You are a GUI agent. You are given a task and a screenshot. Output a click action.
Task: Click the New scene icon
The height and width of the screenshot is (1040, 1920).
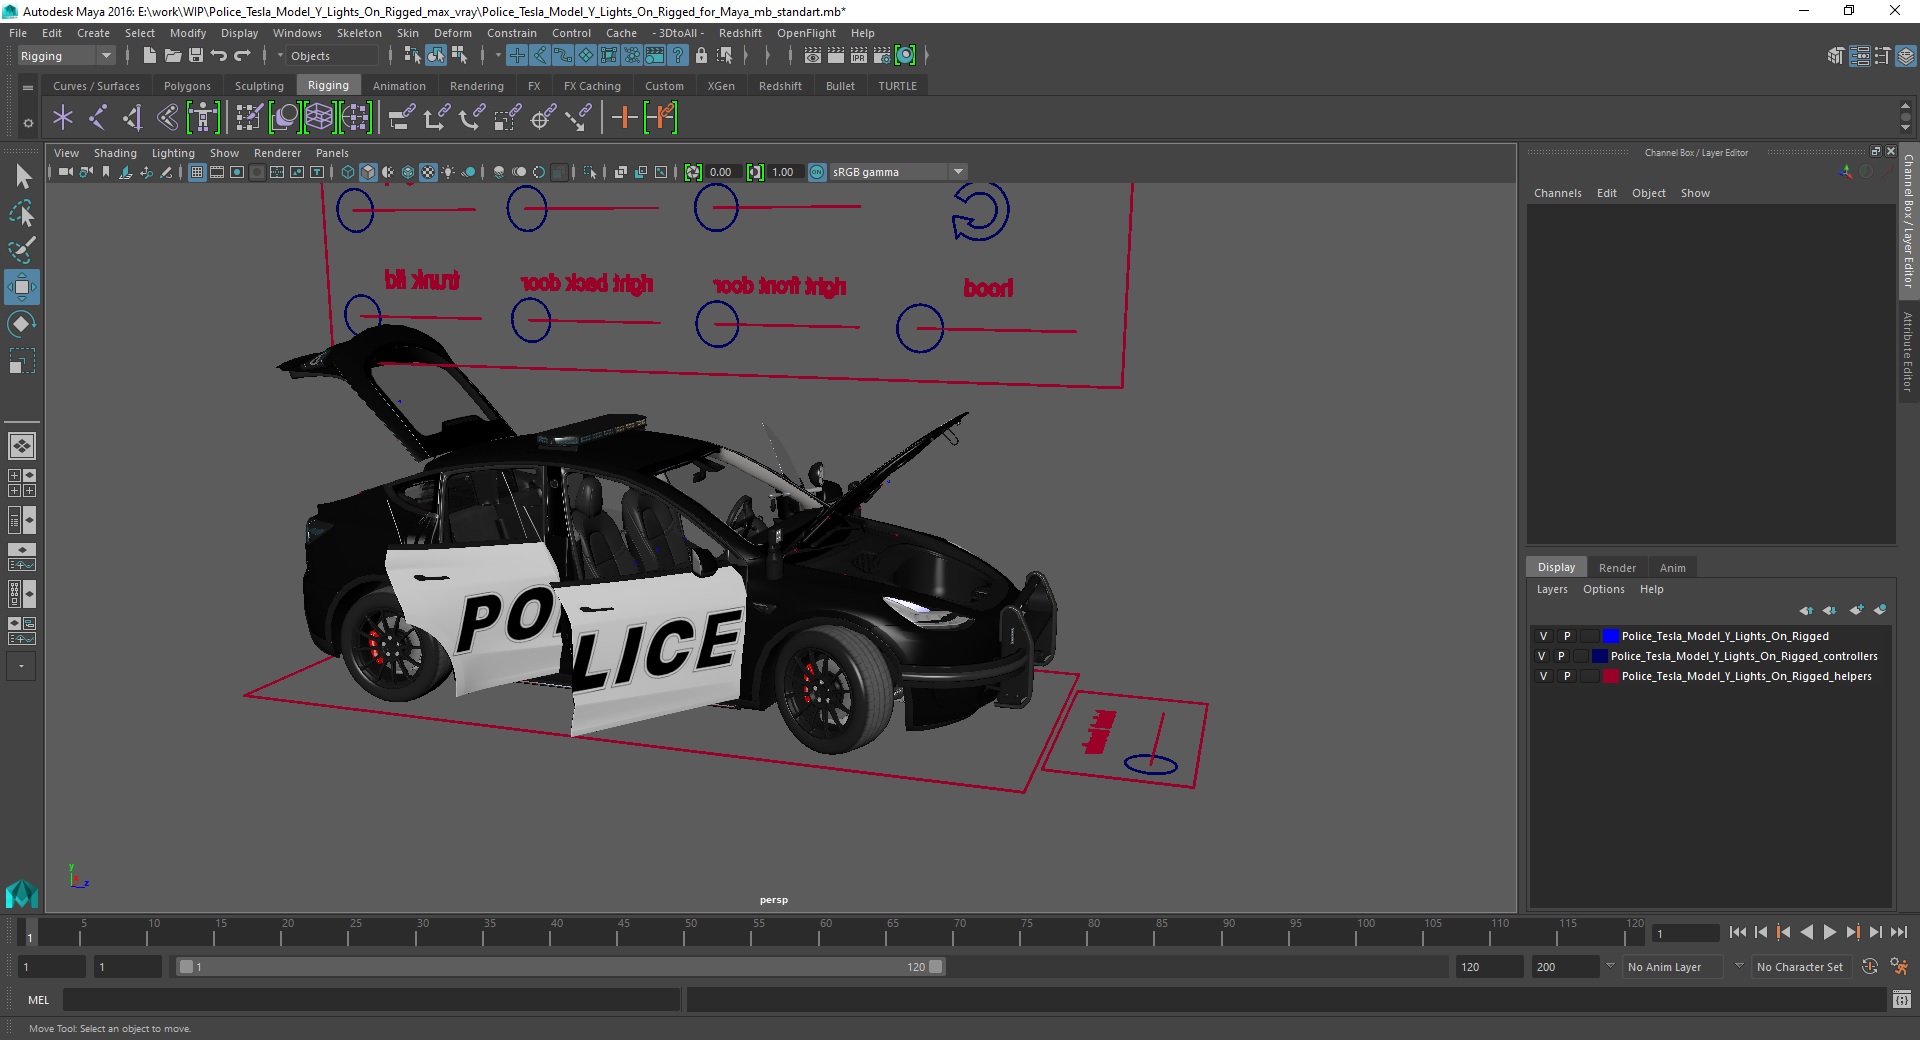click(149, 56)
